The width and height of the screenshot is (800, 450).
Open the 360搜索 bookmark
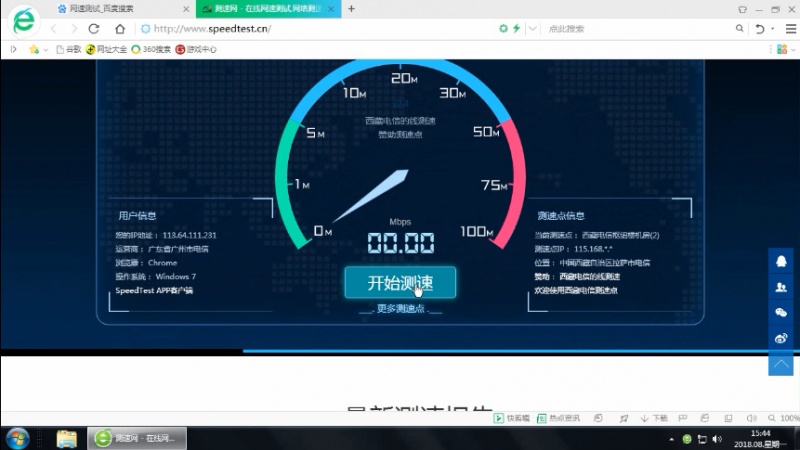[151, 49]
